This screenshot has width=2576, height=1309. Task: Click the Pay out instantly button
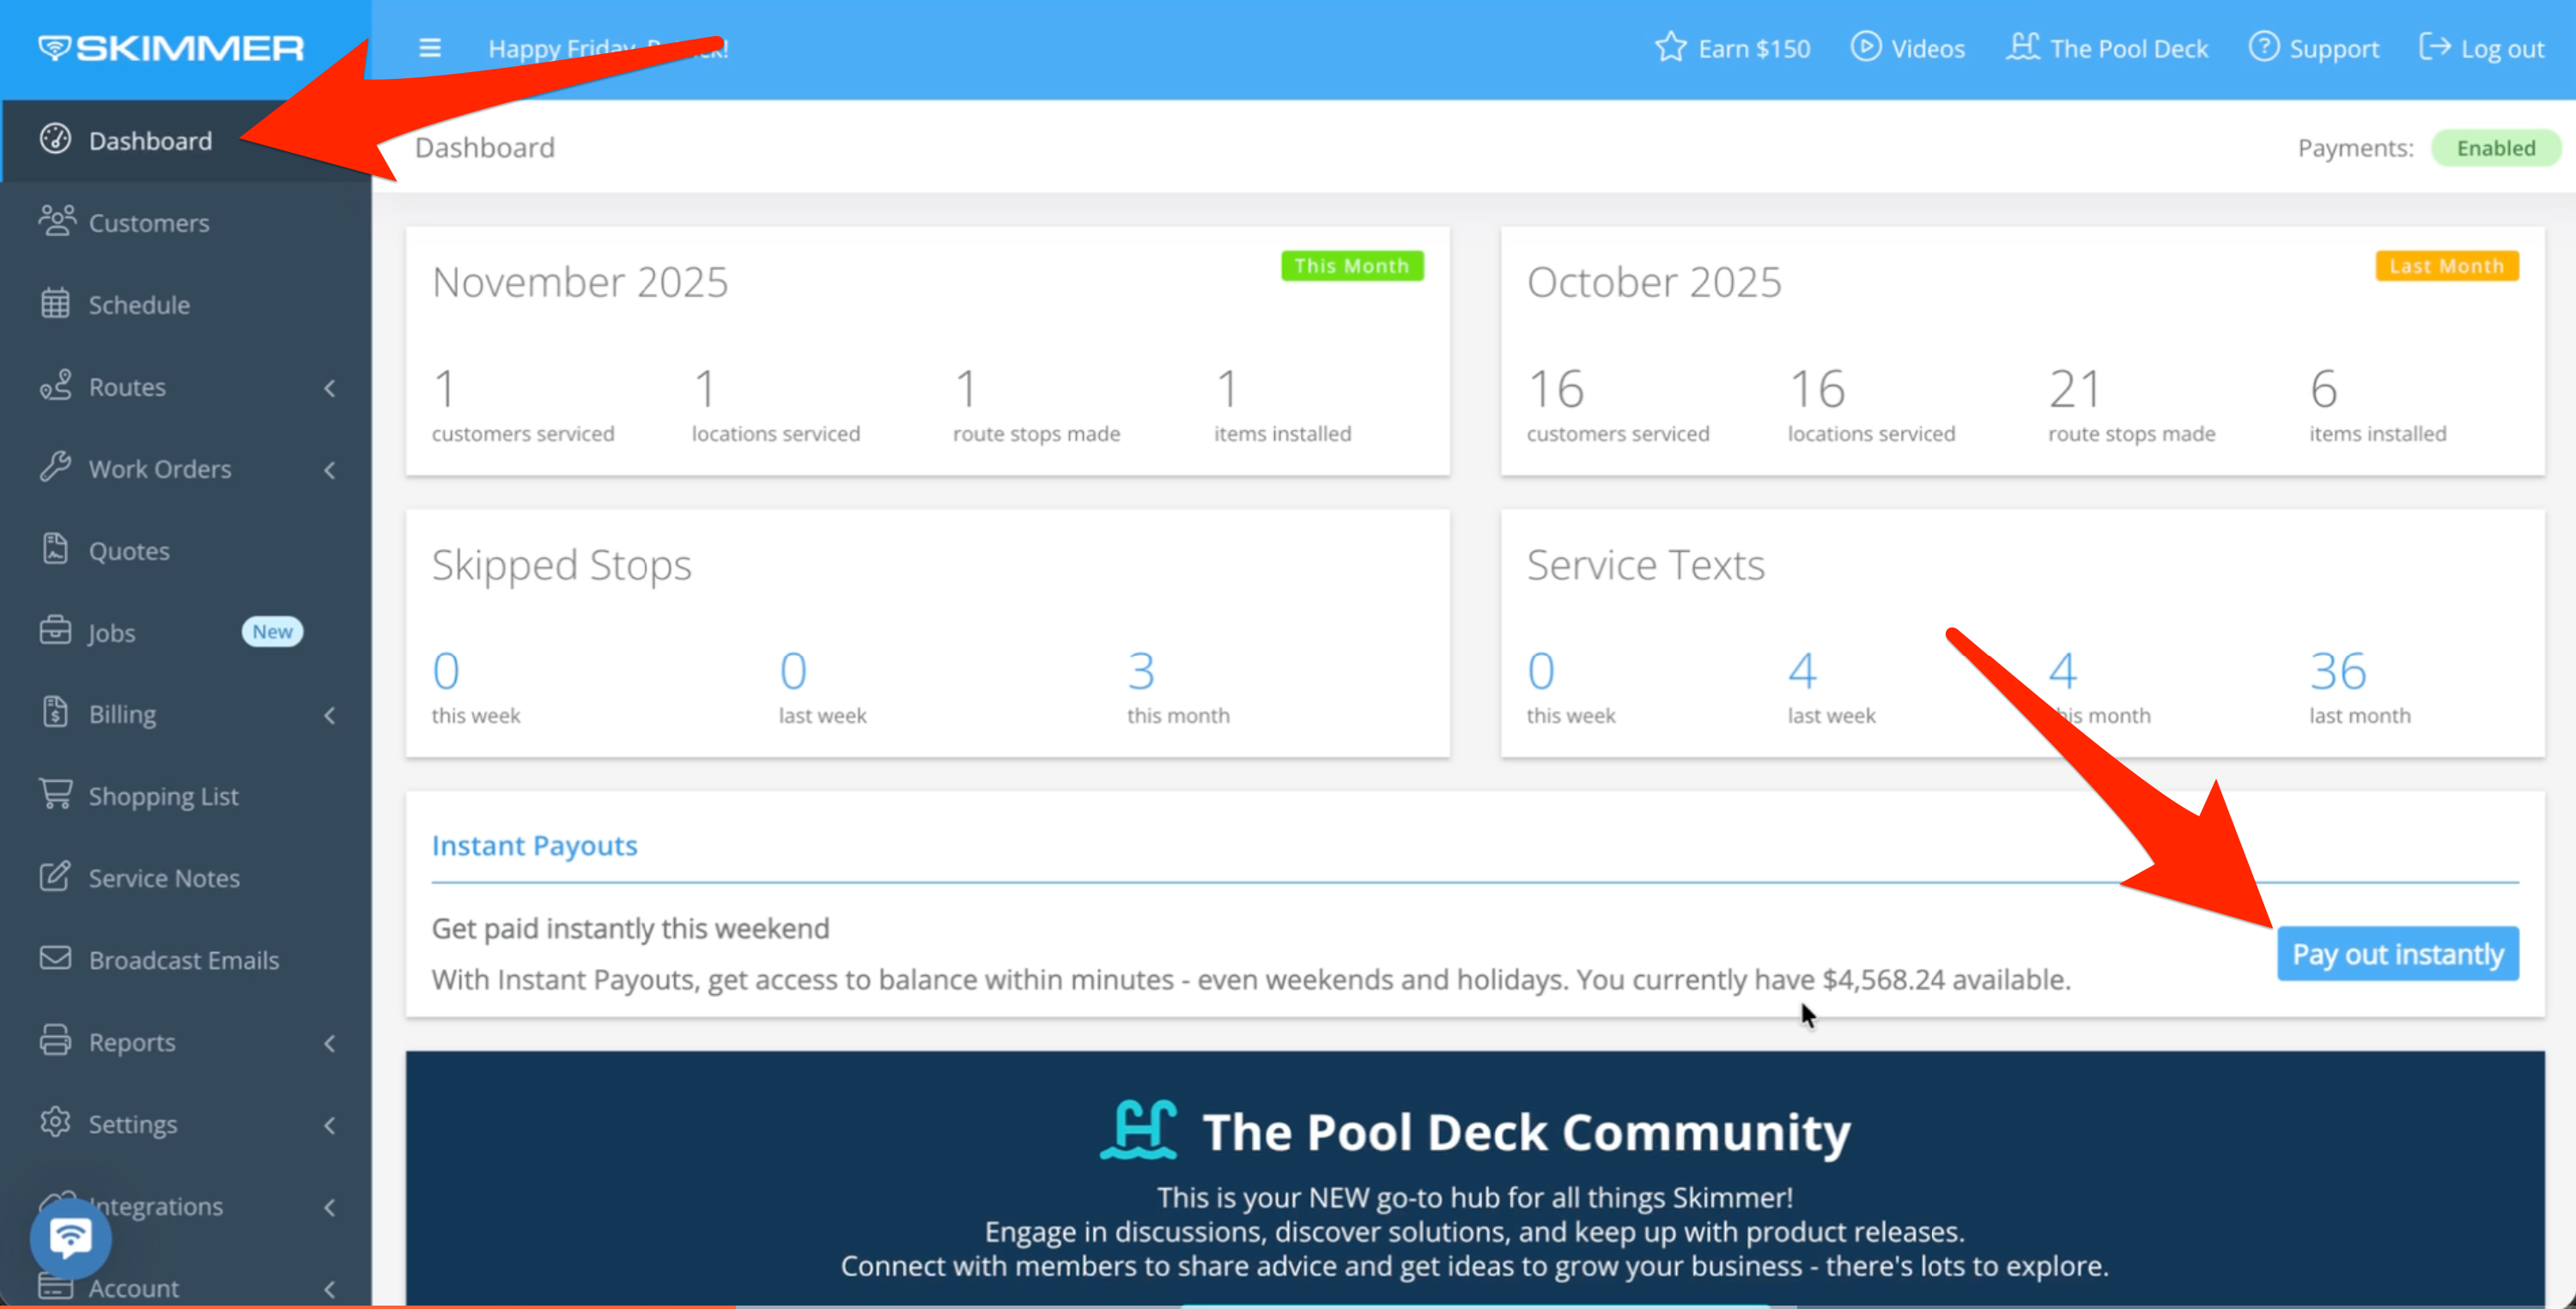2397,953
